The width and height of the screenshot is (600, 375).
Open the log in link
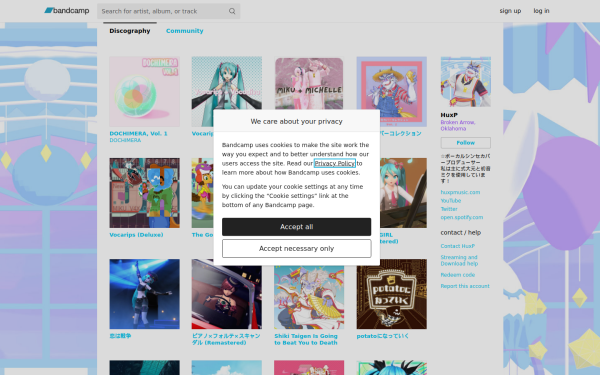tap(541, 11)
